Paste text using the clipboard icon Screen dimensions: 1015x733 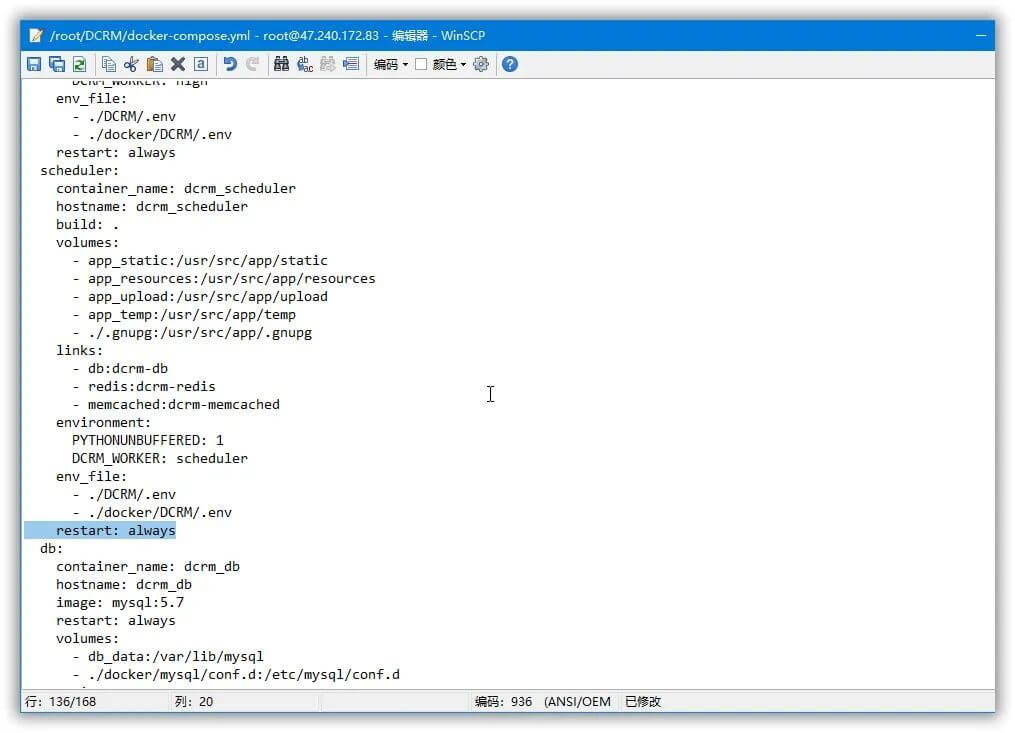(154, 64)
